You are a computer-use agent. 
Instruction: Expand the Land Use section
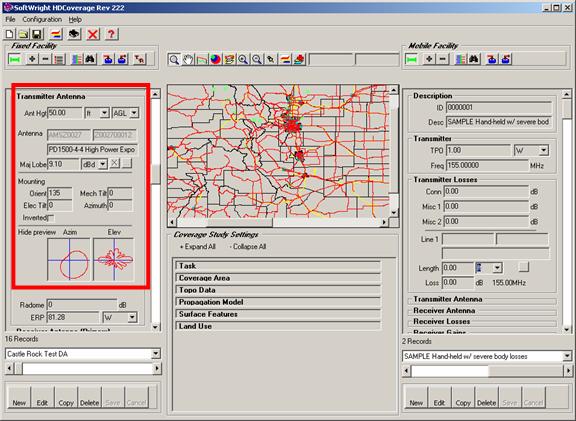coord(278,326)
